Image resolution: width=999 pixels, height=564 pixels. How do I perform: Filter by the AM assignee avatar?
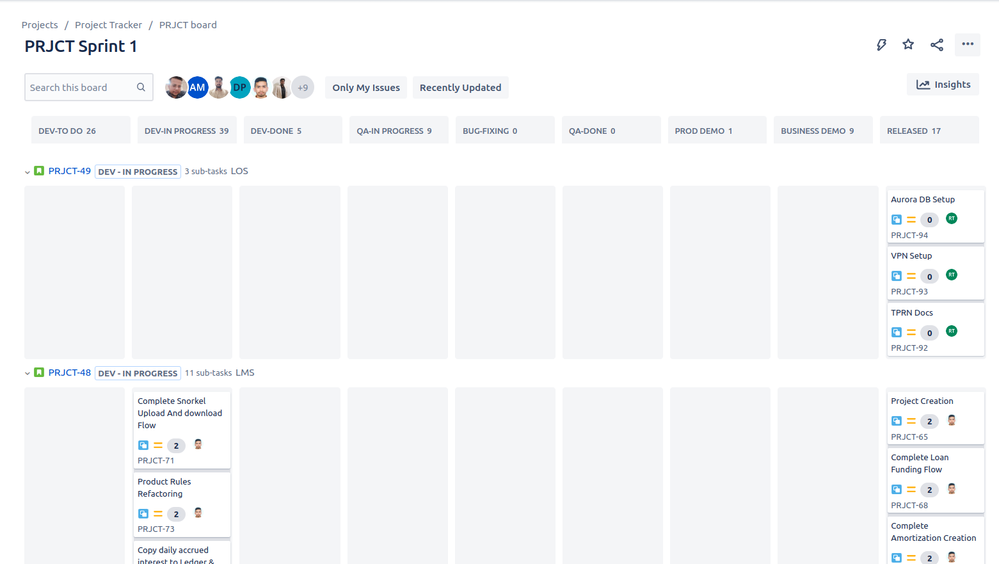(x=198, y=87)
